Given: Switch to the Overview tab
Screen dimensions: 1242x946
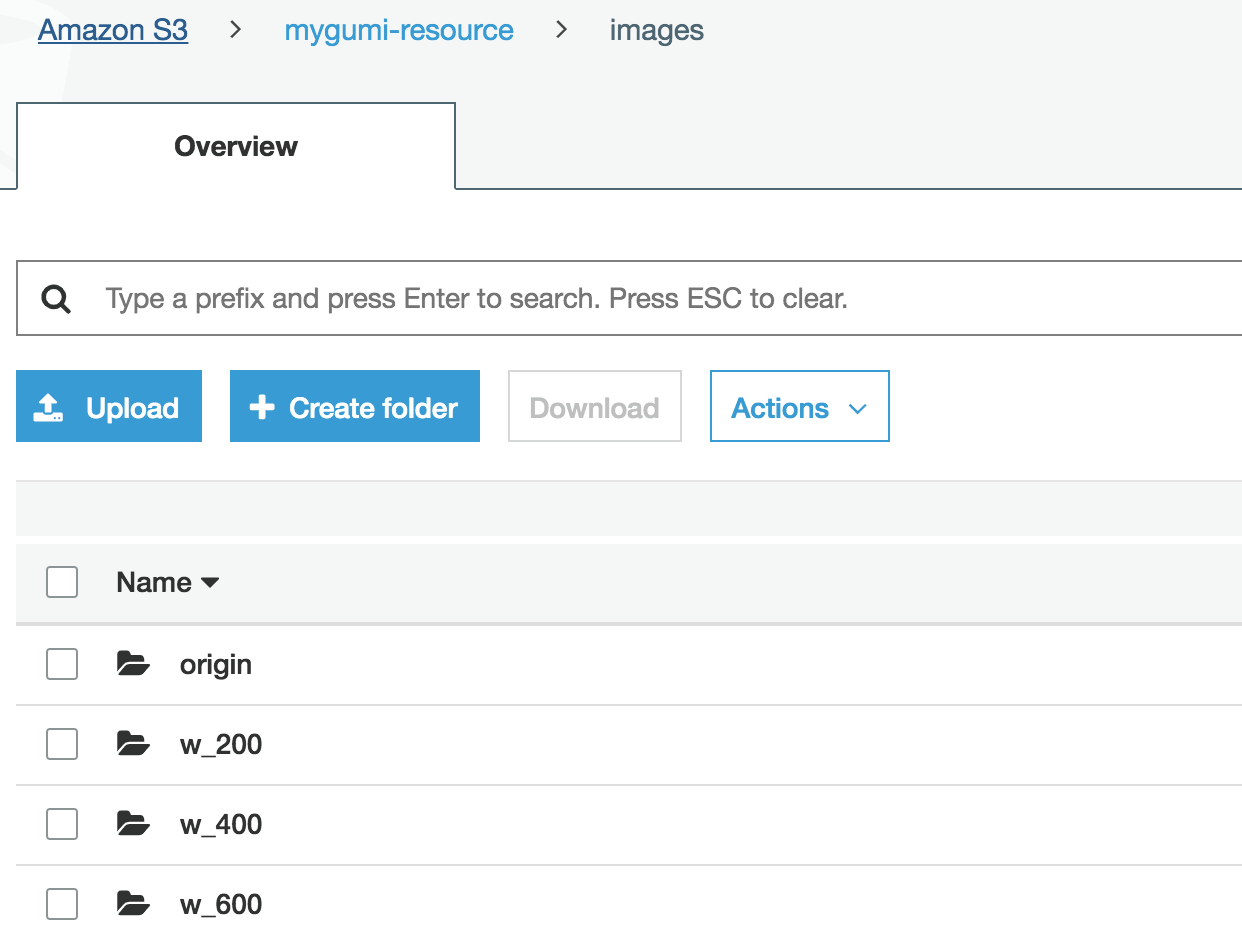Looking at the screenshot, I should tap(236, 146).
